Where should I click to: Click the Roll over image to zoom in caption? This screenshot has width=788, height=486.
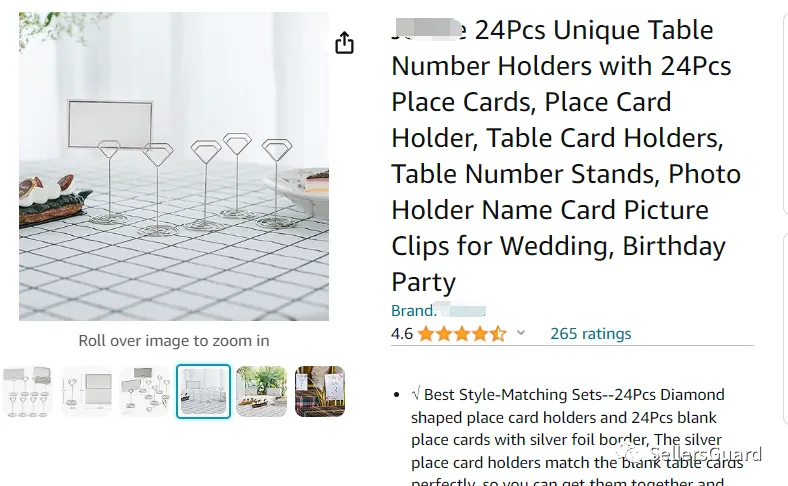pyautogui.click(x=174, y=341)
